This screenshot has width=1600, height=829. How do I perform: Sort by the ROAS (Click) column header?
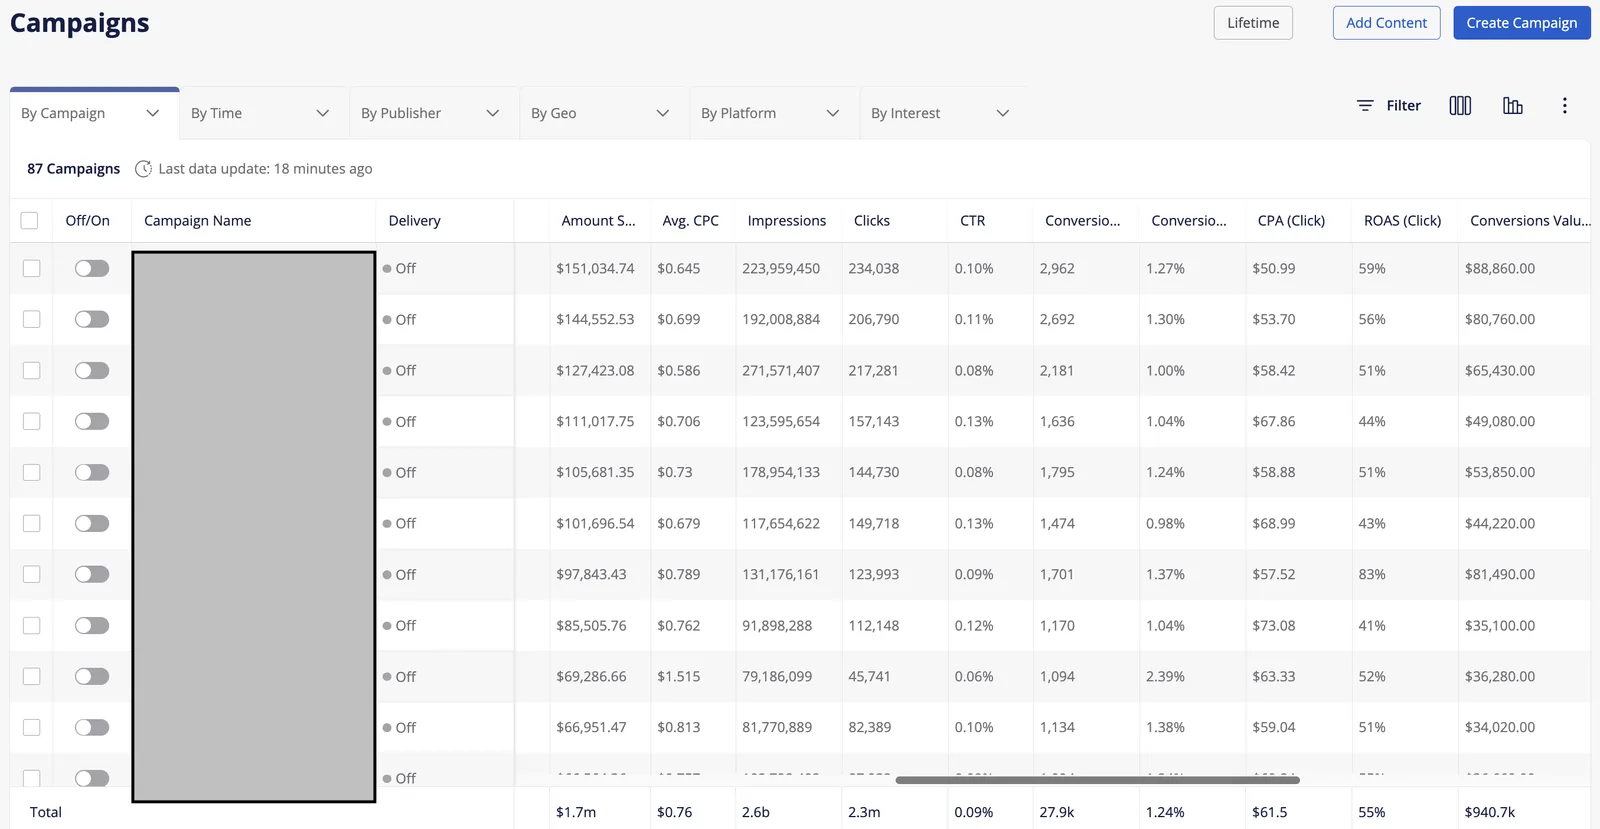(1402, 221)
